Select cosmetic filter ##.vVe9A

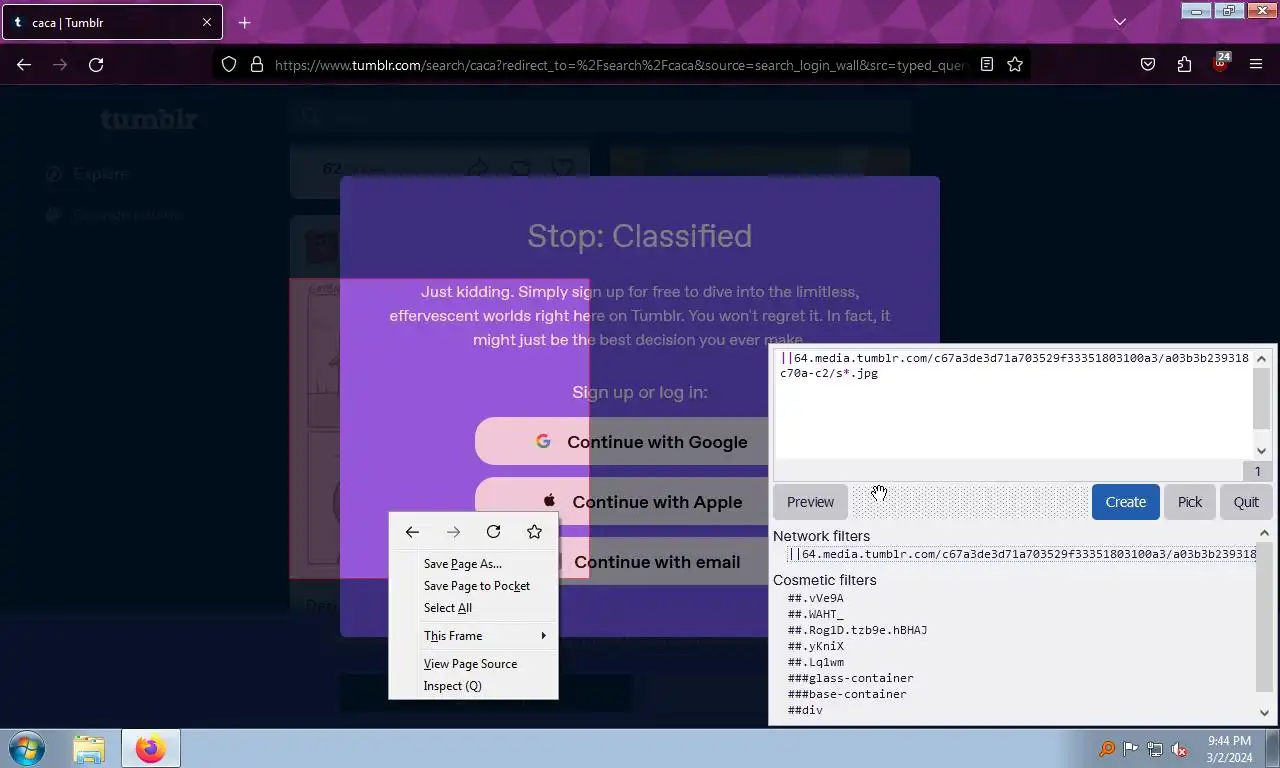[x=815, y=598]
